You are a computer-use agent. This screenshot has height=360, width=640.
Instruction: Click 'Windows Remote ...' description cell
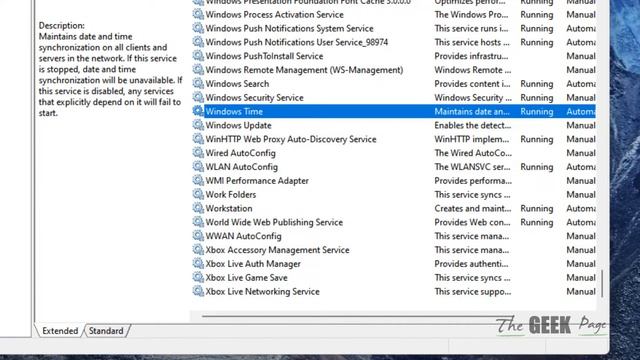click(x=473, y=70)
